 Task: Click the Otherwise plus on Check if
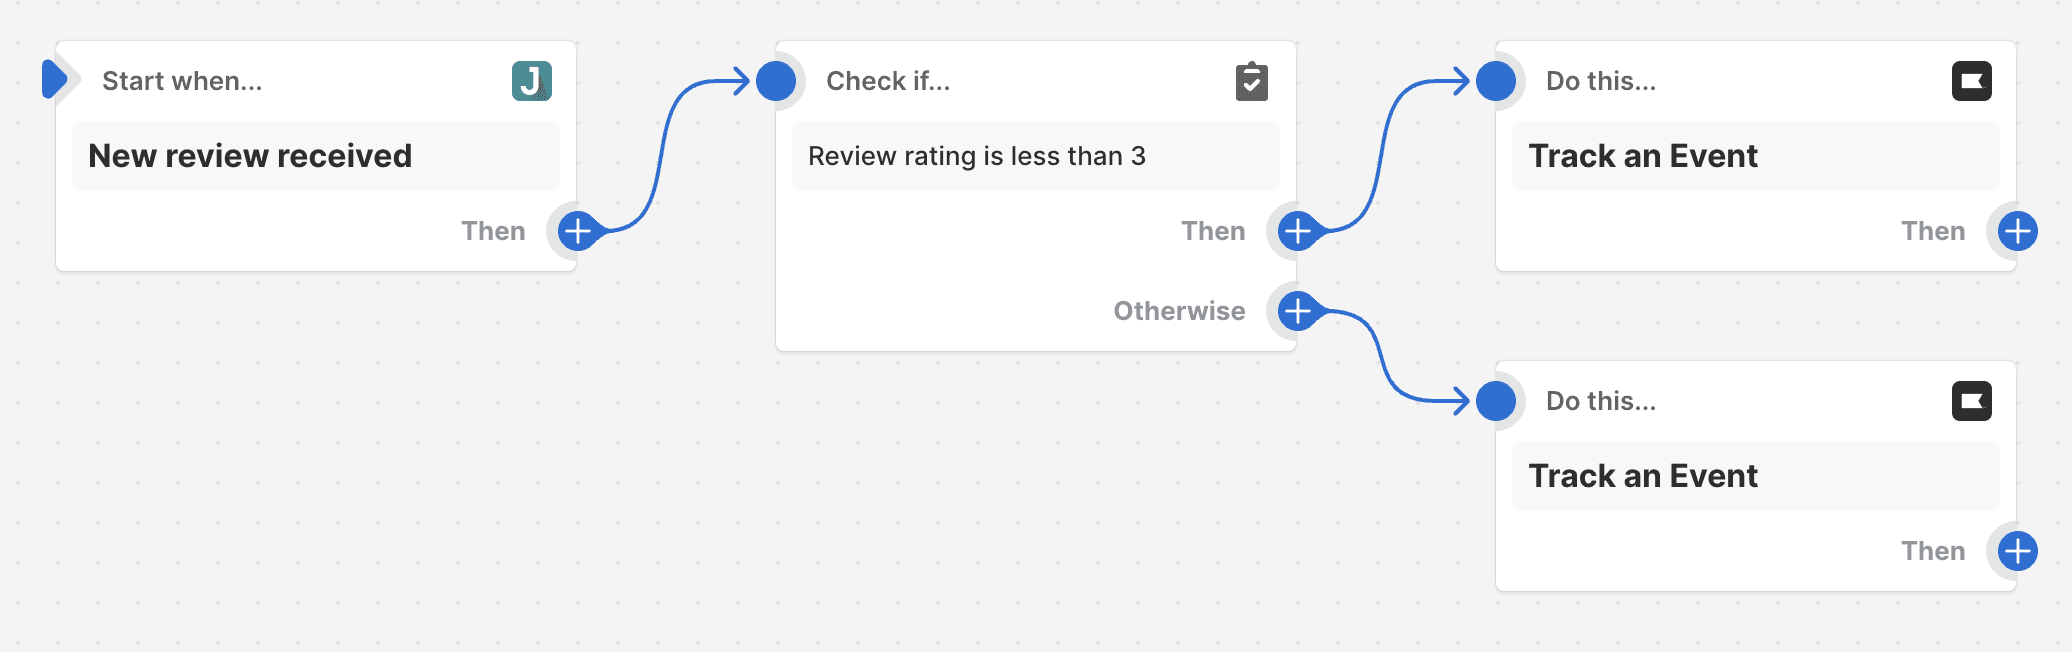(1298, 311)
